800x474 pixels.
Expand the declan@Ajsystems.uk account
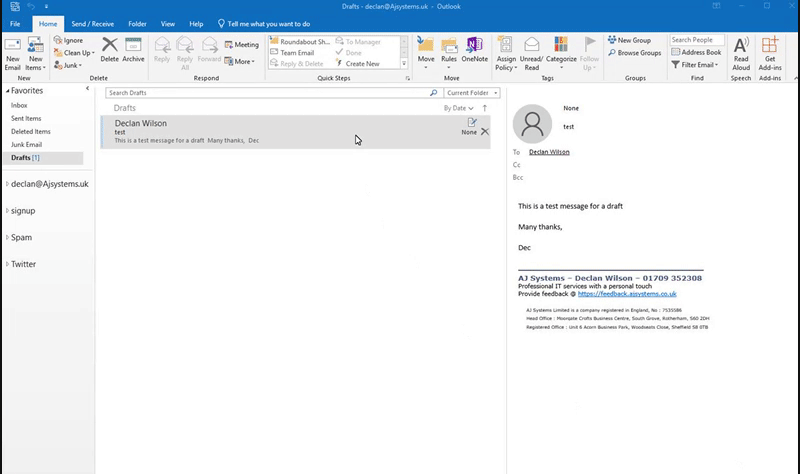click(x=7, y=184)
